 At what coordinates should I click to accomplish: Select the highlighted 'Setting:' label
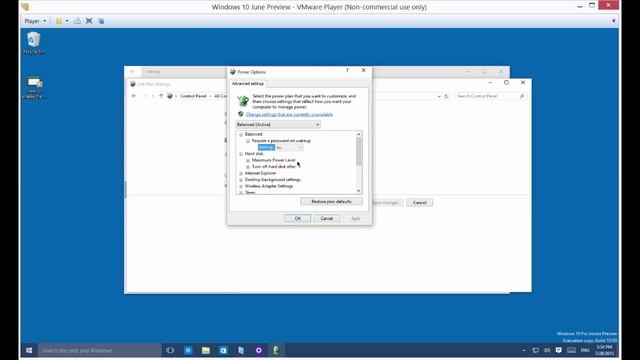click(267, 147)
